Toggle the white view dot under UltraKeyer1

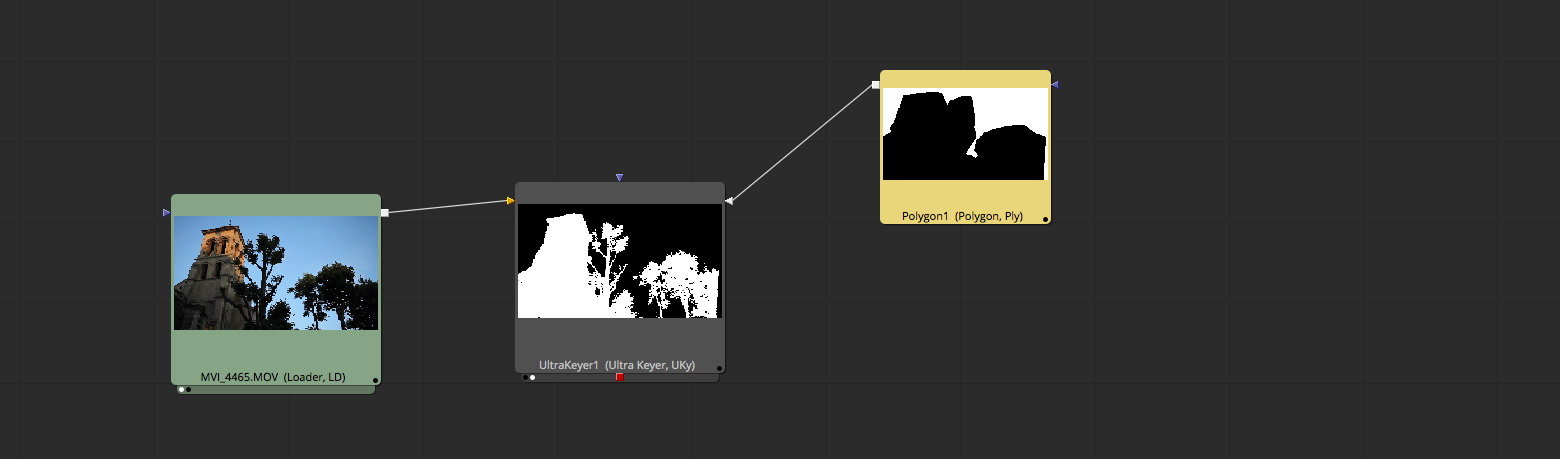click(532, 378)
